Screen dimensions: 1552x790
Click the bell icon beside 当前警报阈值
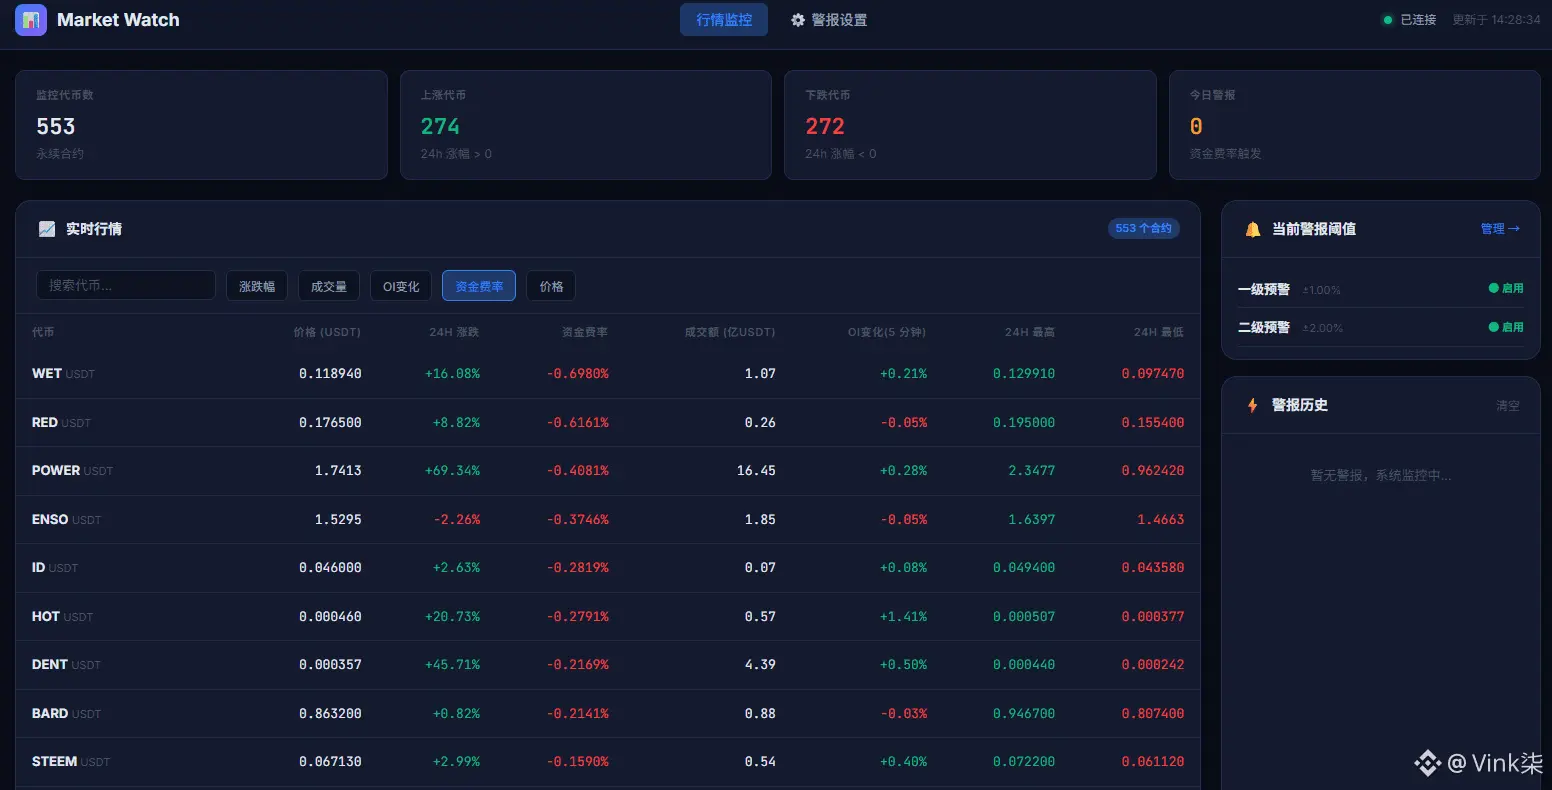coord(1253,229)
